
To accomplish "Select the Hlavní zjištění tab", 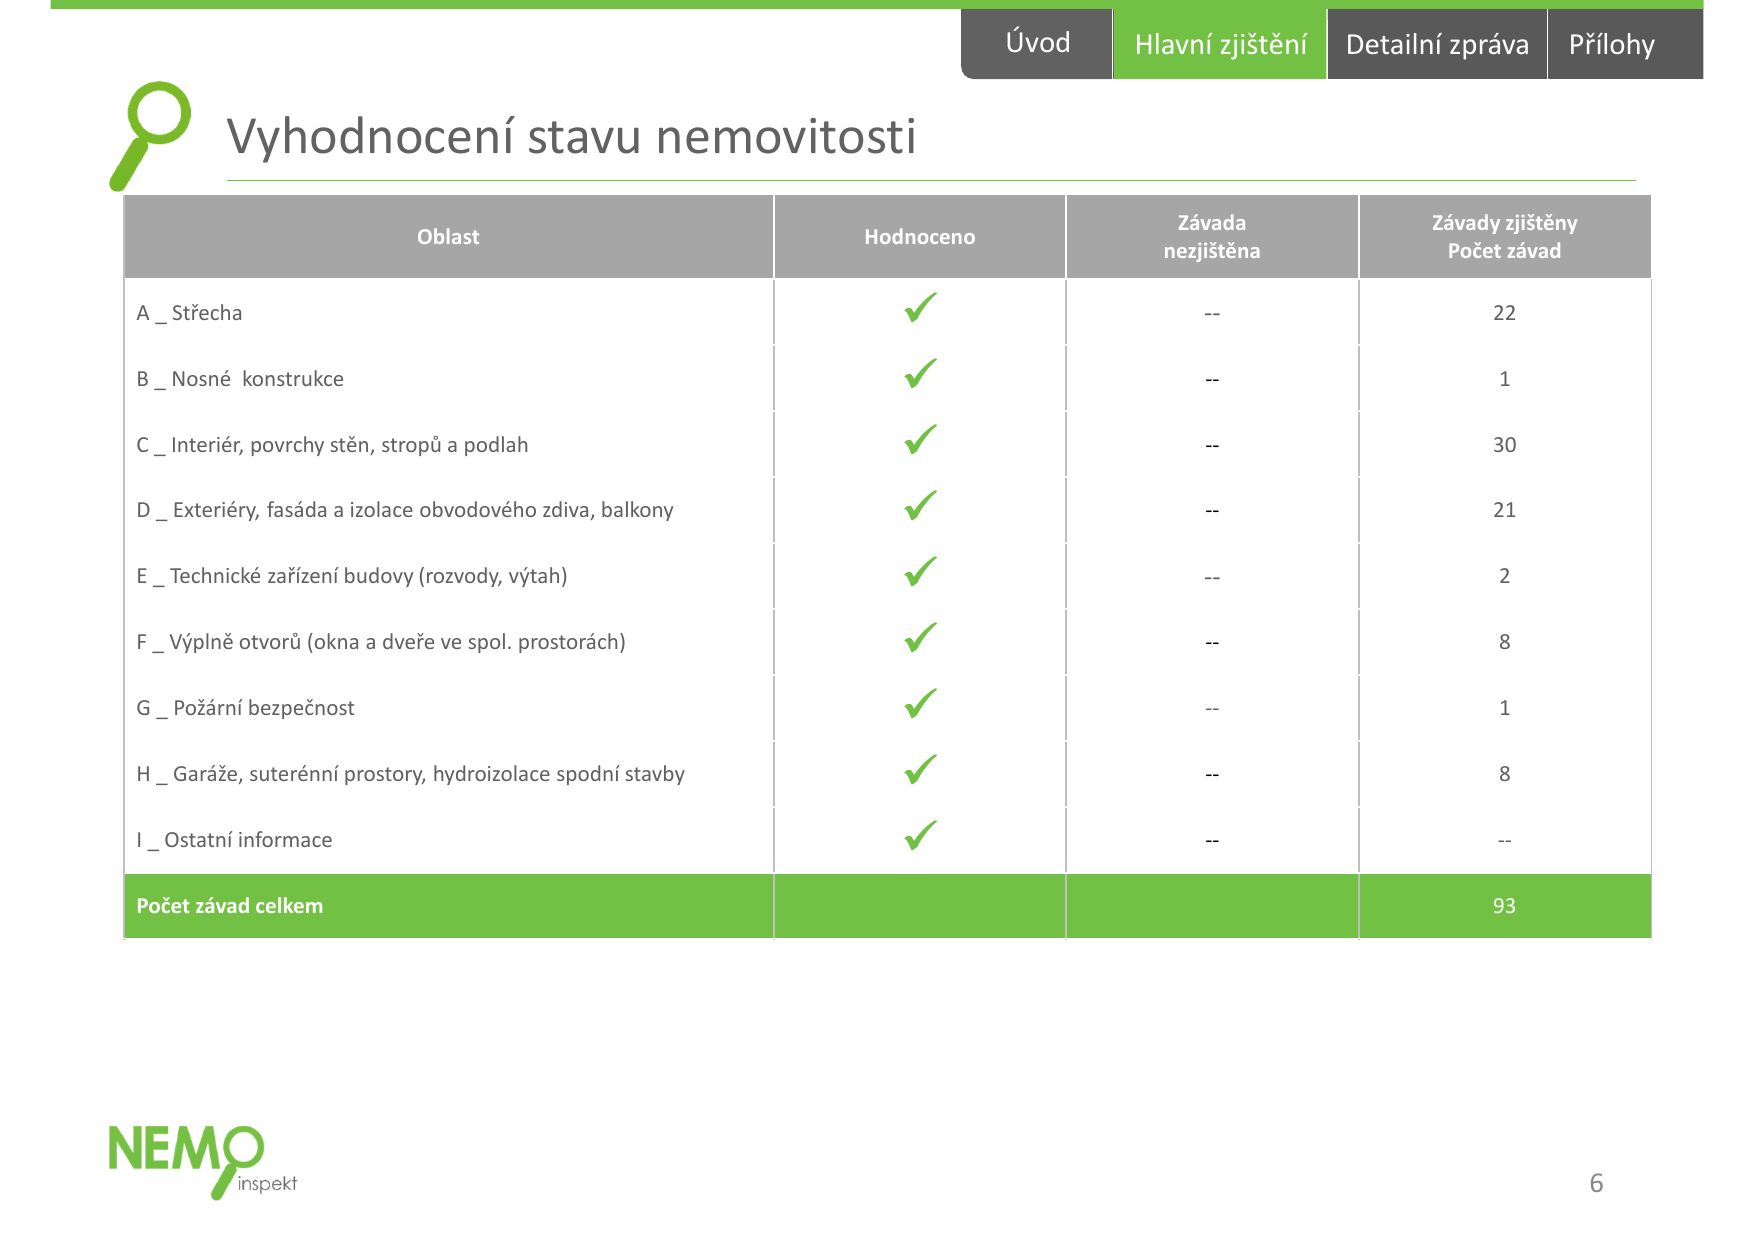I will click(x=1220, y=44).
